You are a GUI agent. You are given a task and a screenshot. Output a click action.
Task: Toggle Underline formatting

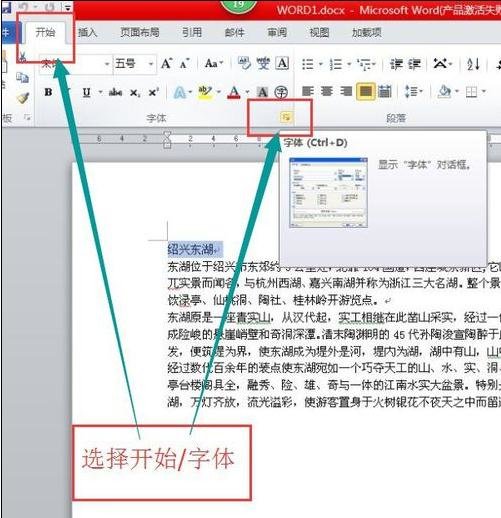point(87,92)
